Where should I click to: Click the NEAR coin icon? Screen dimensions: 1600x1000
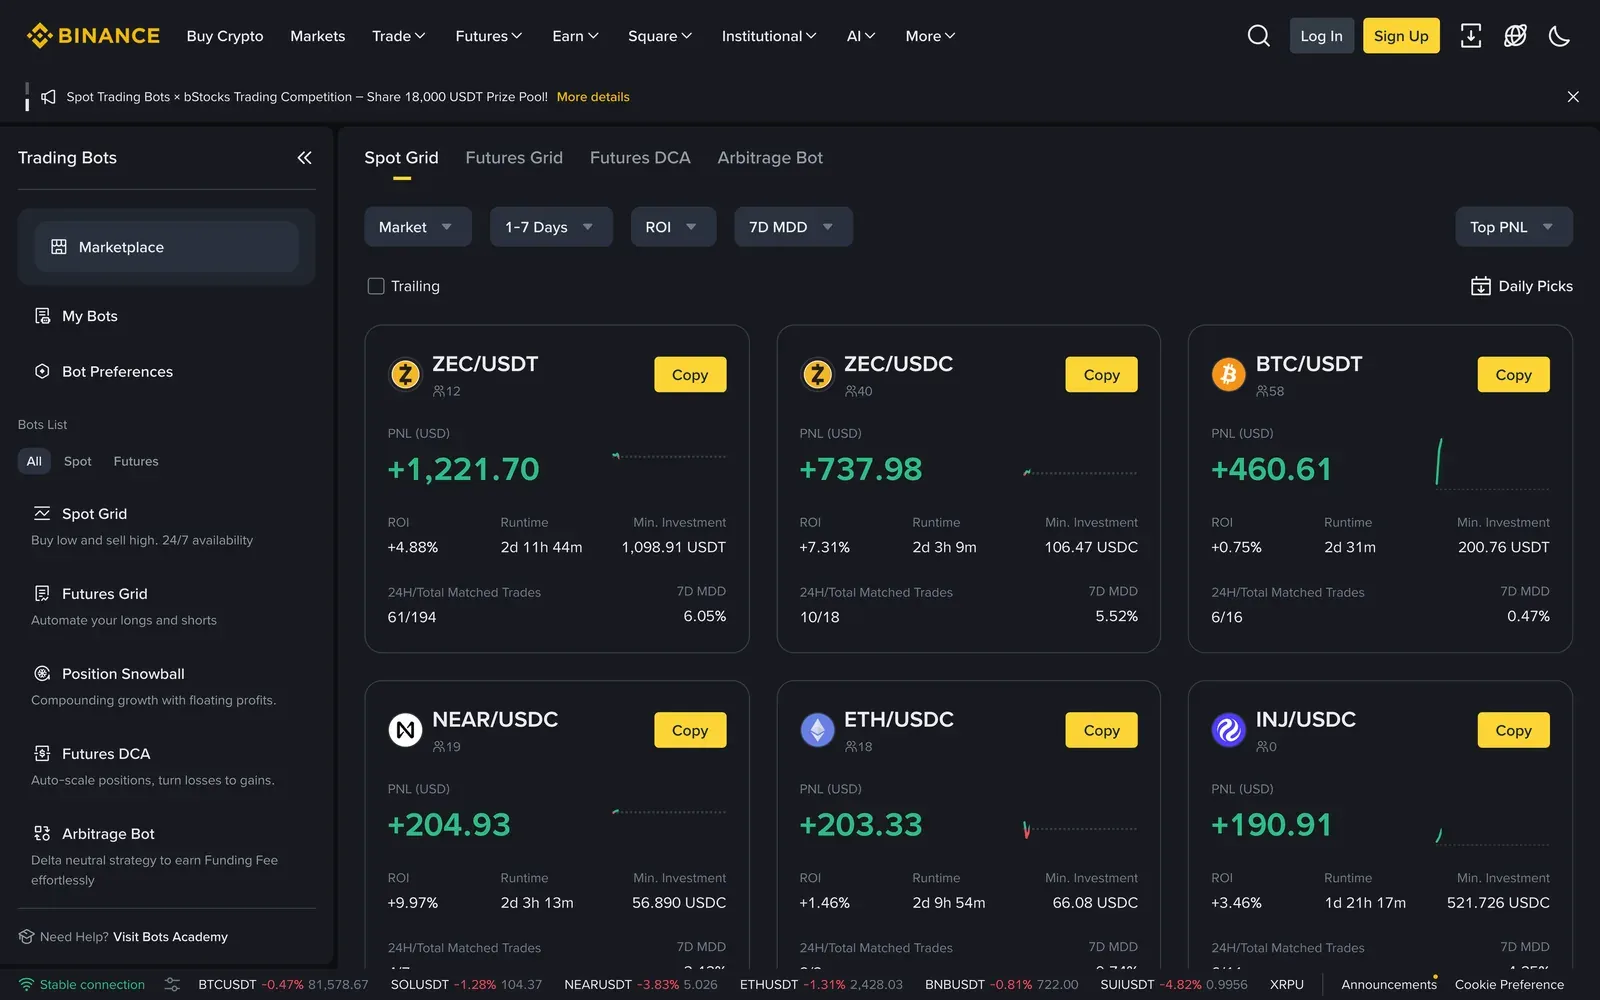pos(405,730)
